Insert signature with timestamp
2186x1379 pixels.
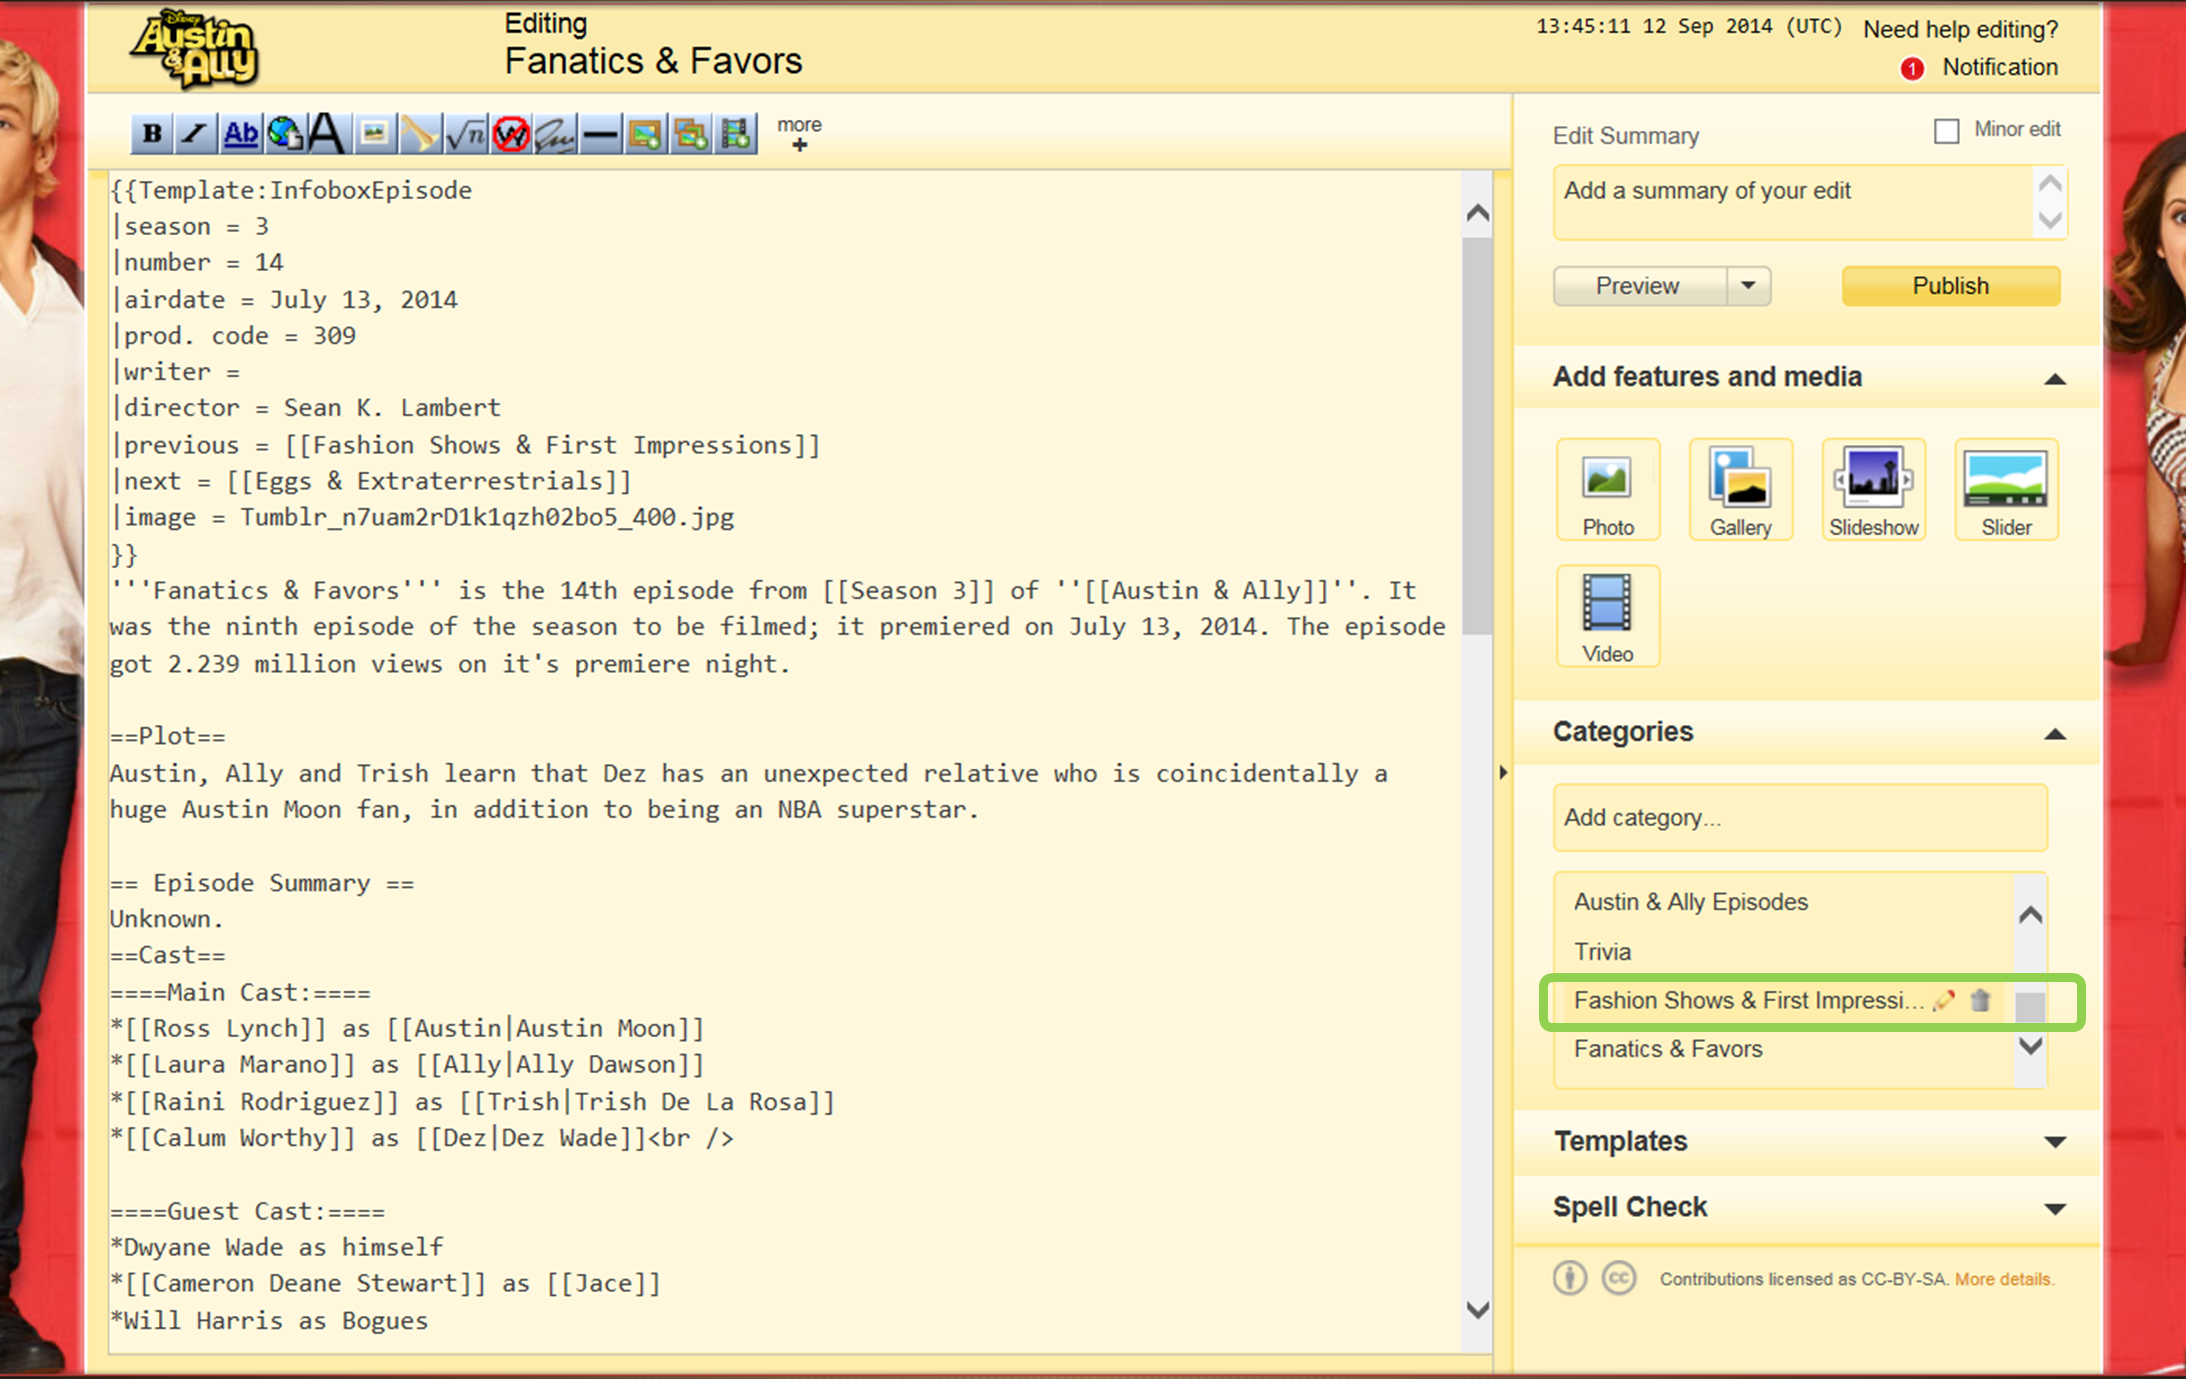click(555, 133)
